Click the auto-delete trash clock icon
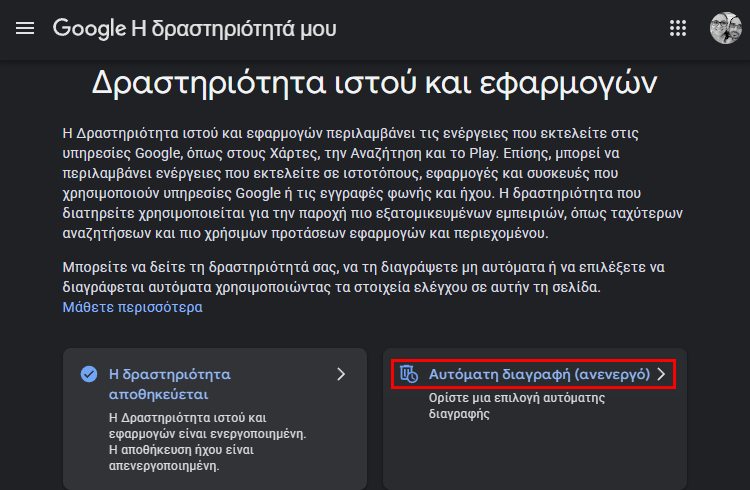This screenshot has width=750, height=490. click(x=409, y=374)
